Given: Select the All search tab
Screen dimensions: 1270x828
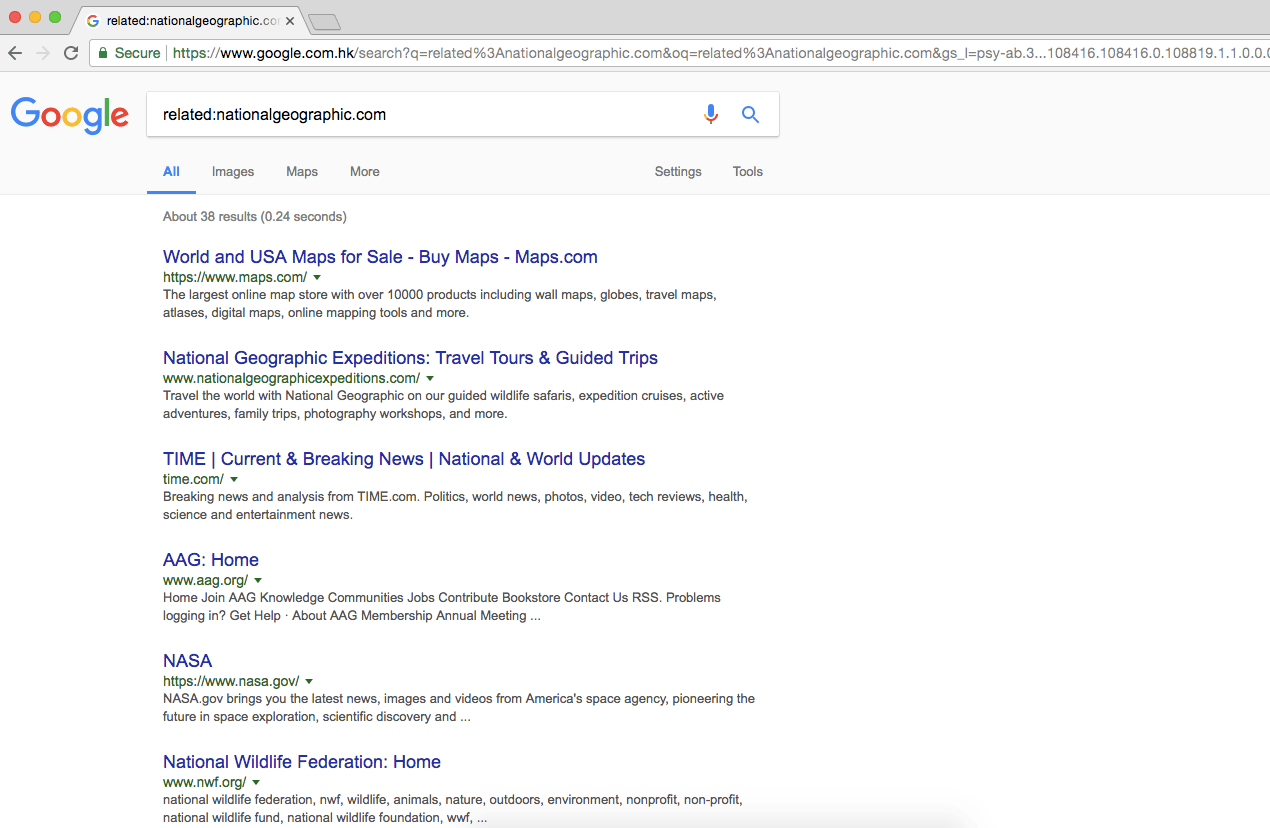Looking at the screenshot, I should coord(172,172).
